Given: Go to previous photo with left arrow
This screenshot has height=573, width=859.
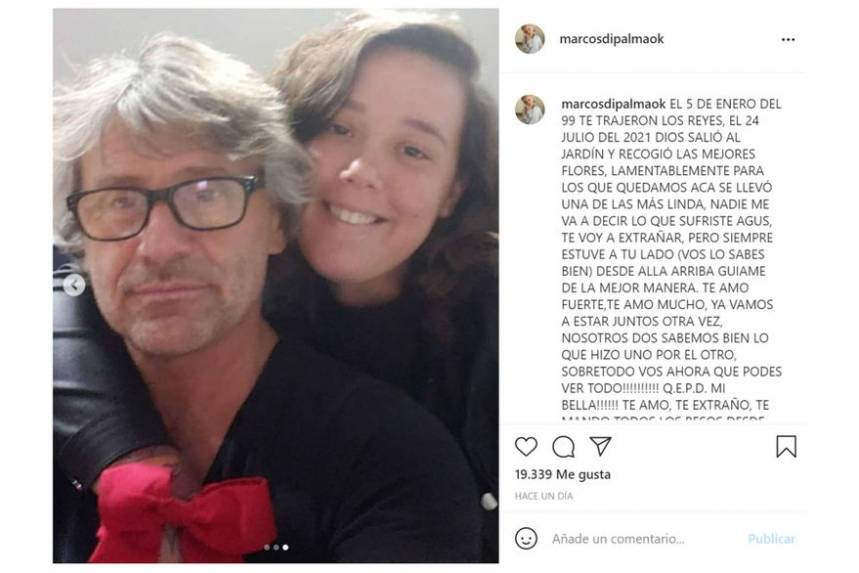Looking at the screenshot, I should pyautogui.click(x=74, y=285).
